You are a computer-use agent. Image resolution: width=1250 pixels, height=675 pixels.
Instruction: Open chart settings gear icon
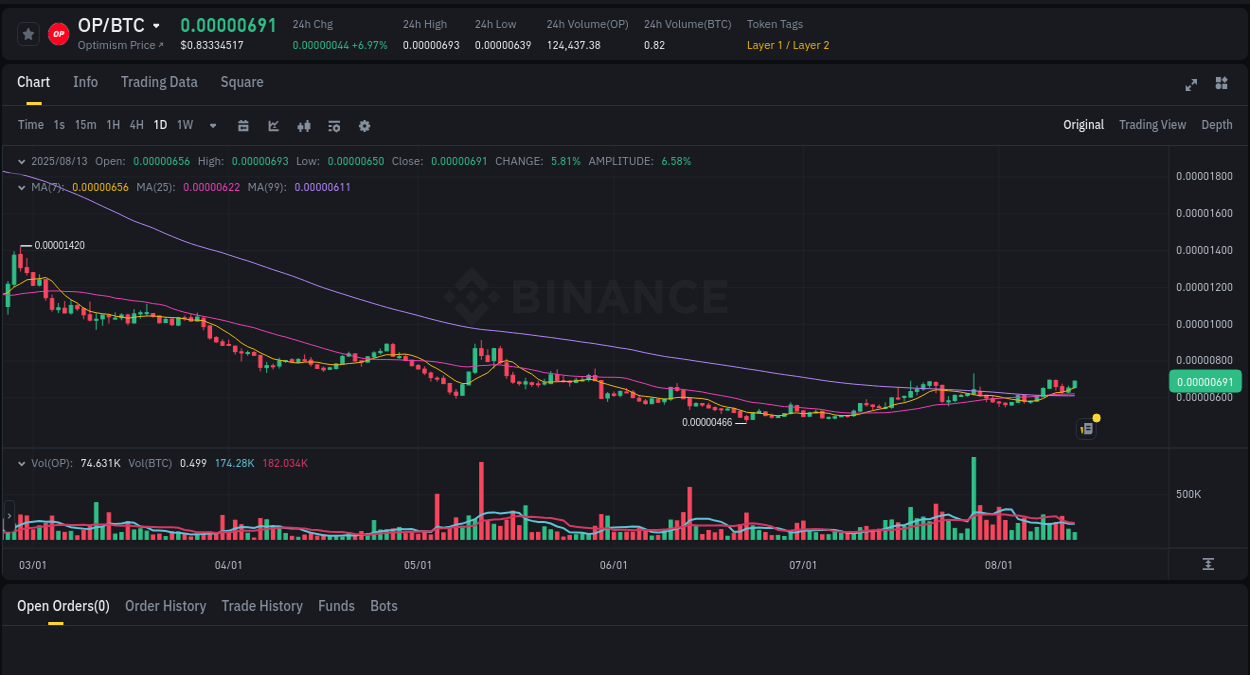[364, 126]
